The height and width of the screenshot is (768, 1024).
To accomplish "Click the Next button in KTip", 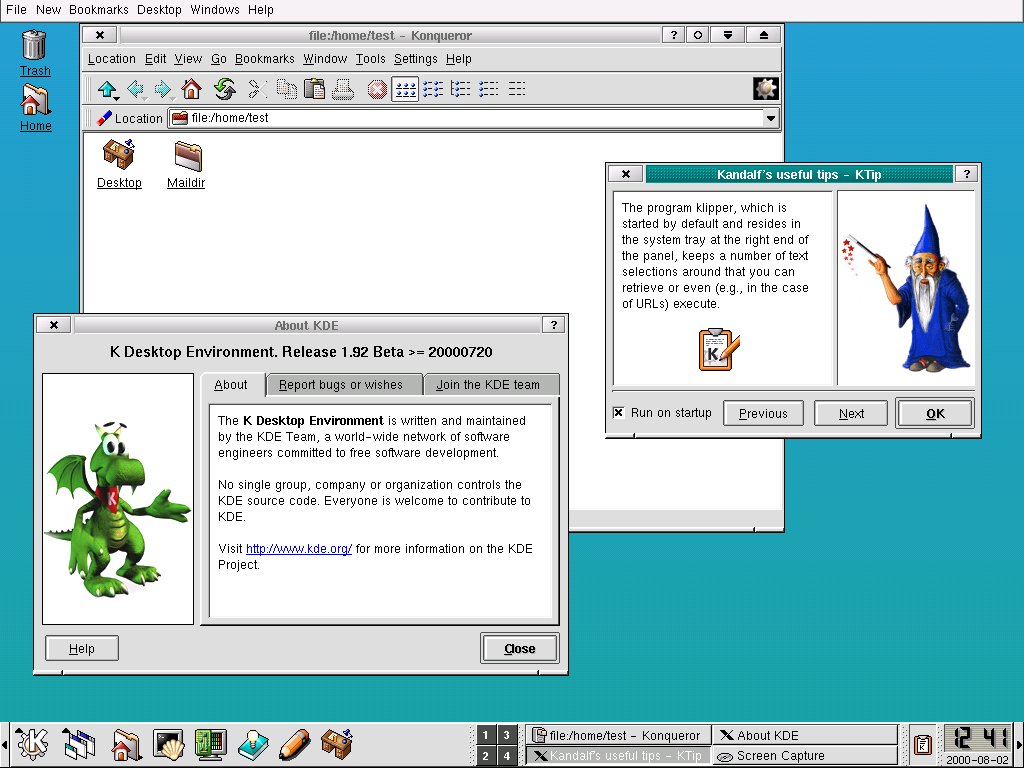I will 851,413.
